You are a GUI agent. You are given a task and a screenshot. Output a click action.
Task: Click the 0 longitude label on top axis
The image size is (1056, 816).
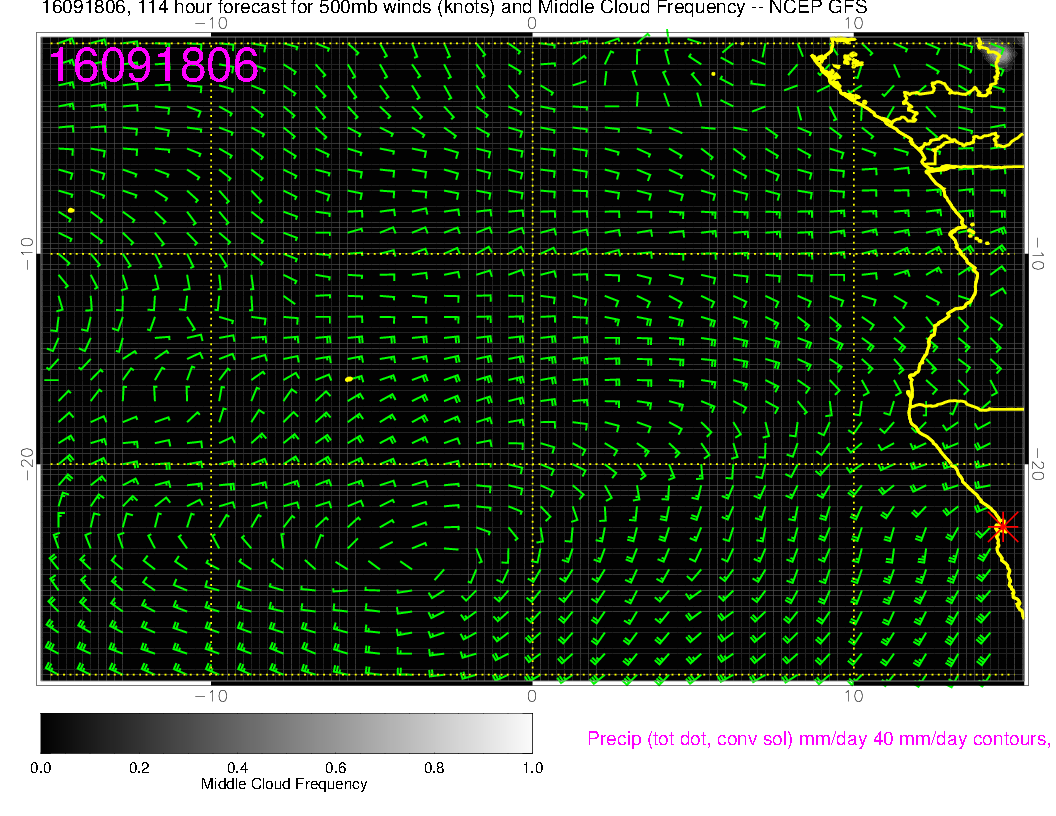point(532,24)
